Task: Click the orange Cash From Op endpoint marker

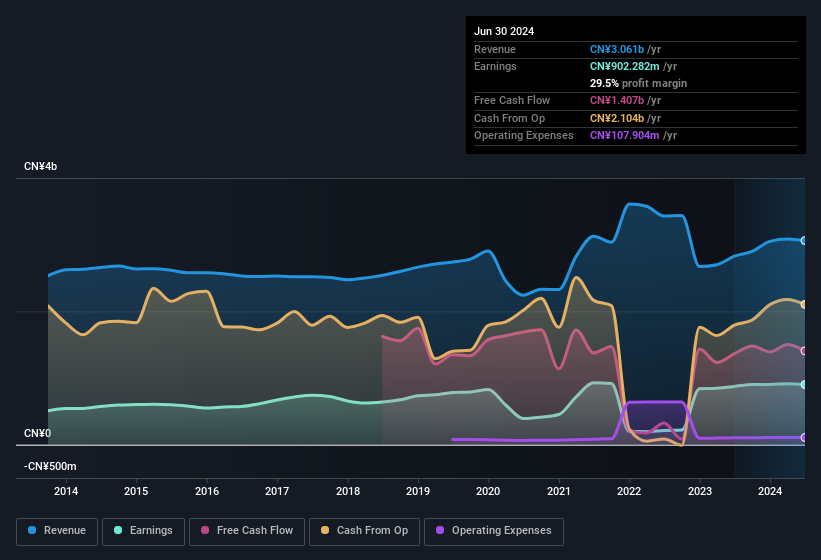Action: 804,305
